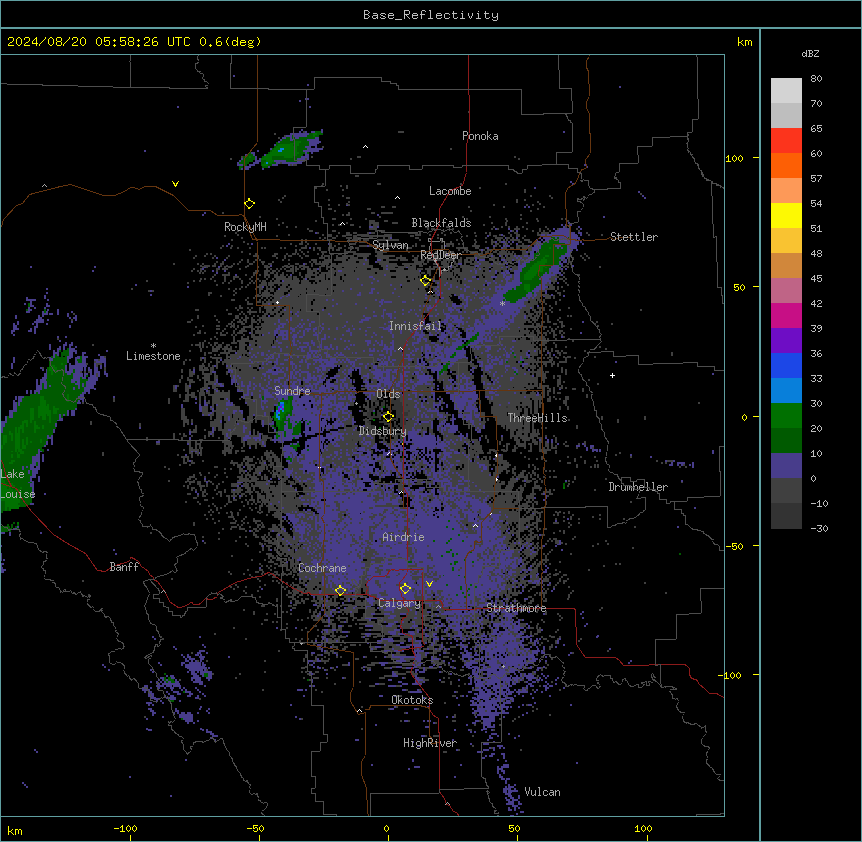Click the Olds city label
The height and width of the screenshot is (842, 862).
388,394
